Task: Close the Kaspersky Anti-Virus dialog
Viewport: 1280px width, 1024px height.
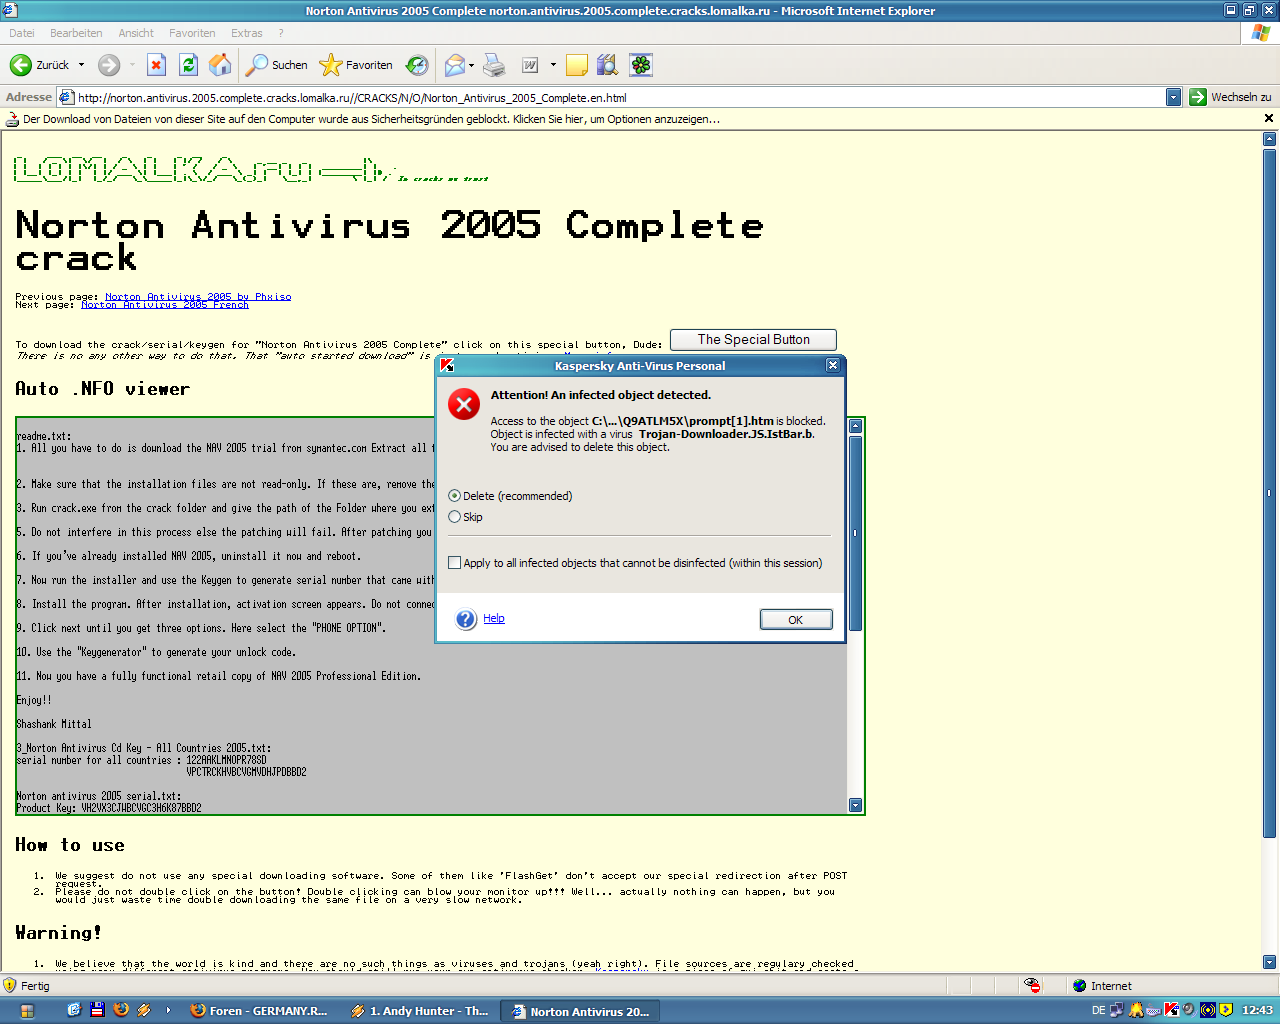Action: (833, 365)
